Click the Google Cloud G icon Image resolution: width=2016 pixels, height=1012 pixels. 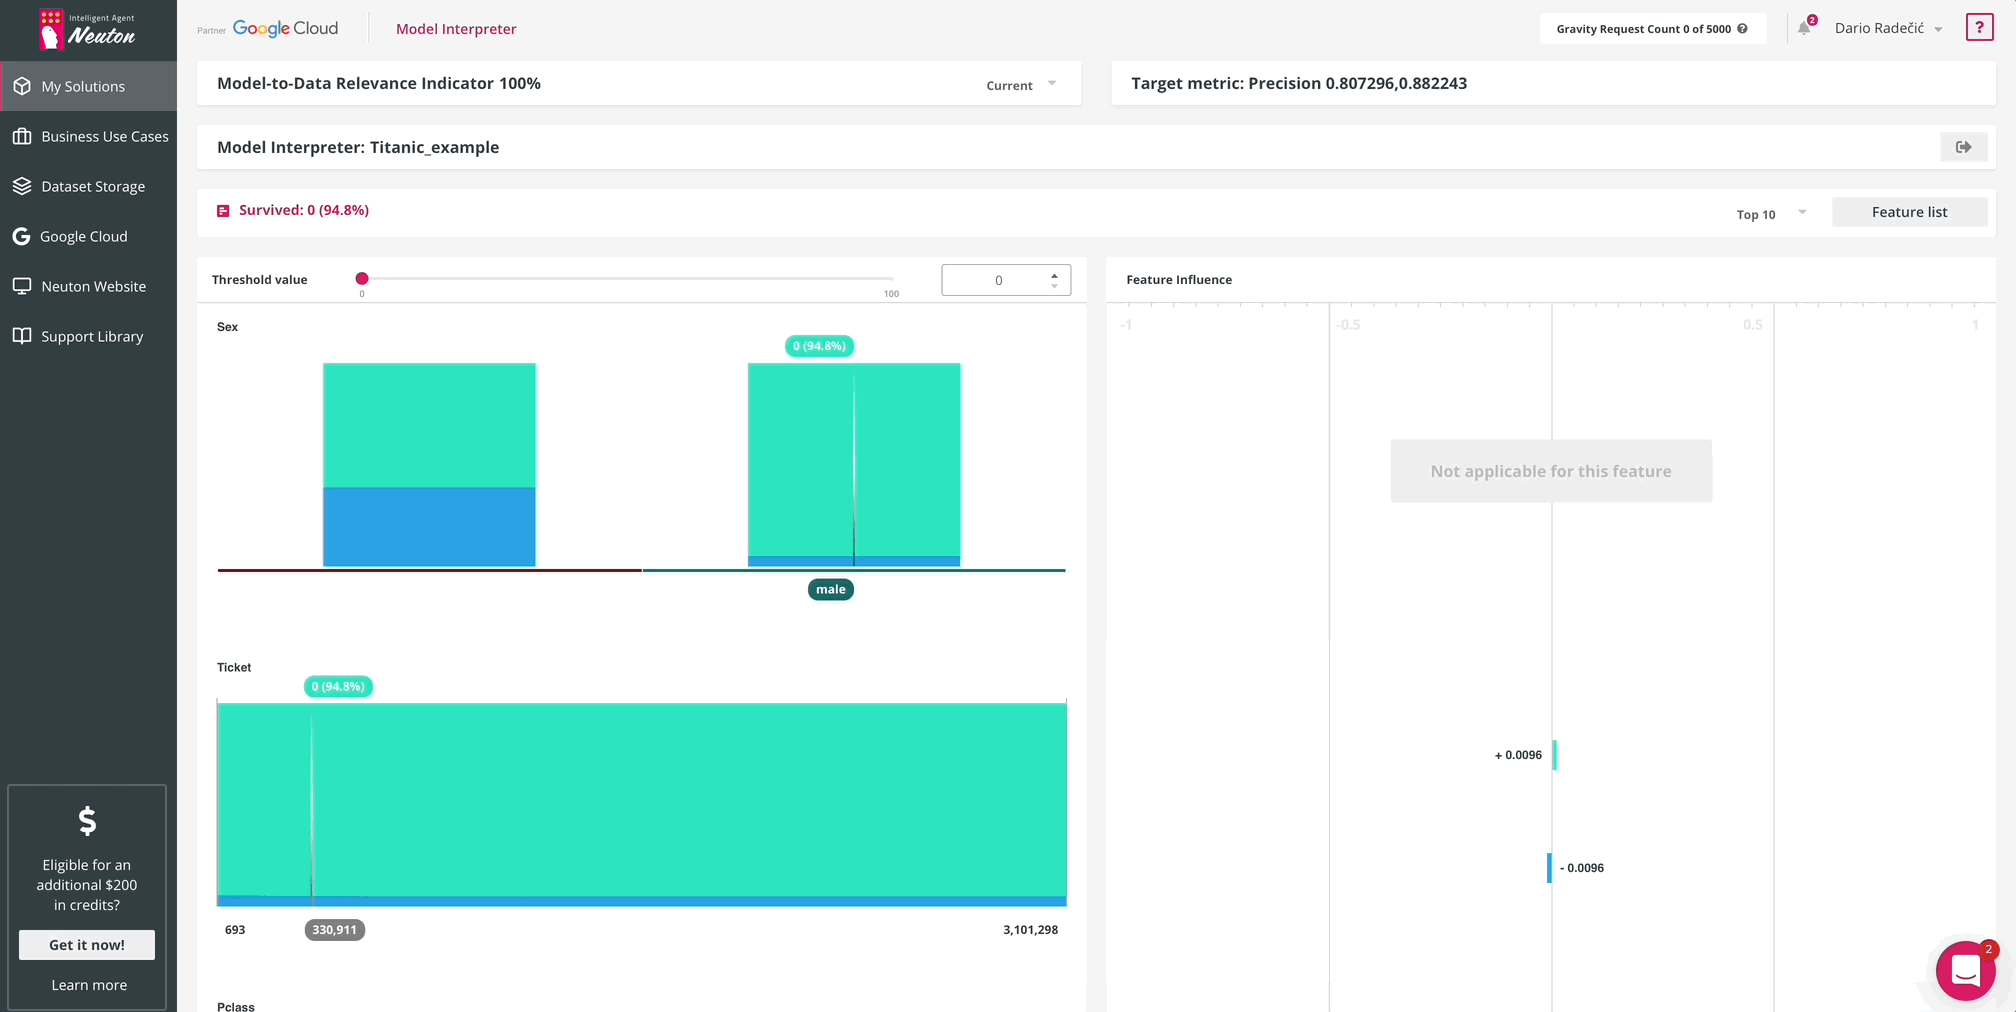tap(21, 236)
